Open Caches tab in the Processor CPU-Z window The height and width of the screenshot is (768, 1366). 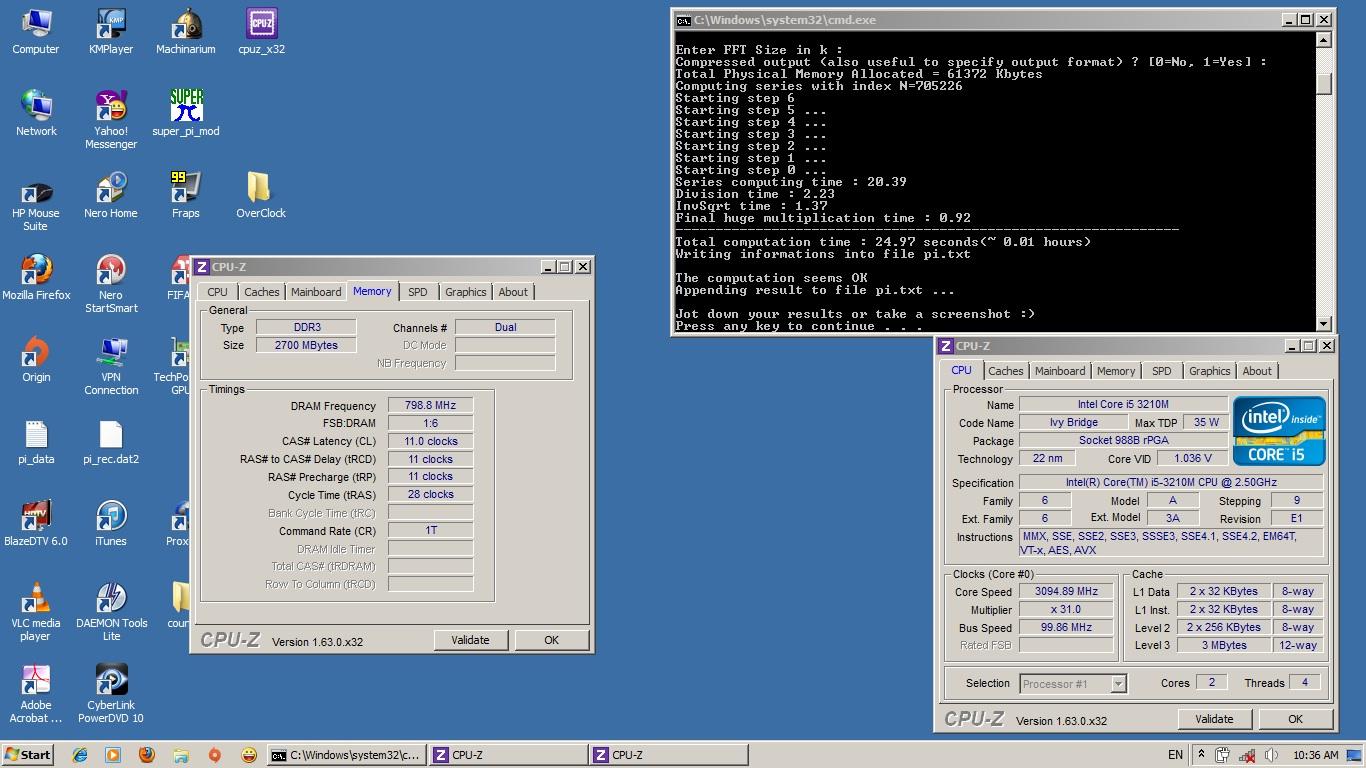coord(1006,371)
